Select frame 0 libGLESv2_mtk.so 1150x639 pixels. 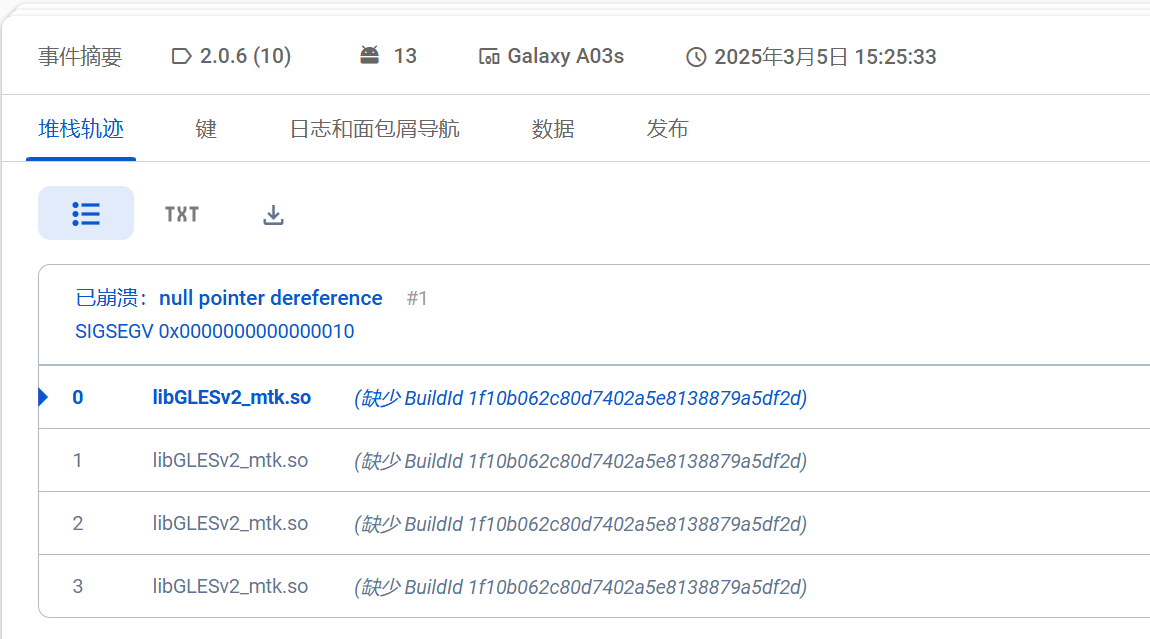pyautogui.click(x=232, y=397)
